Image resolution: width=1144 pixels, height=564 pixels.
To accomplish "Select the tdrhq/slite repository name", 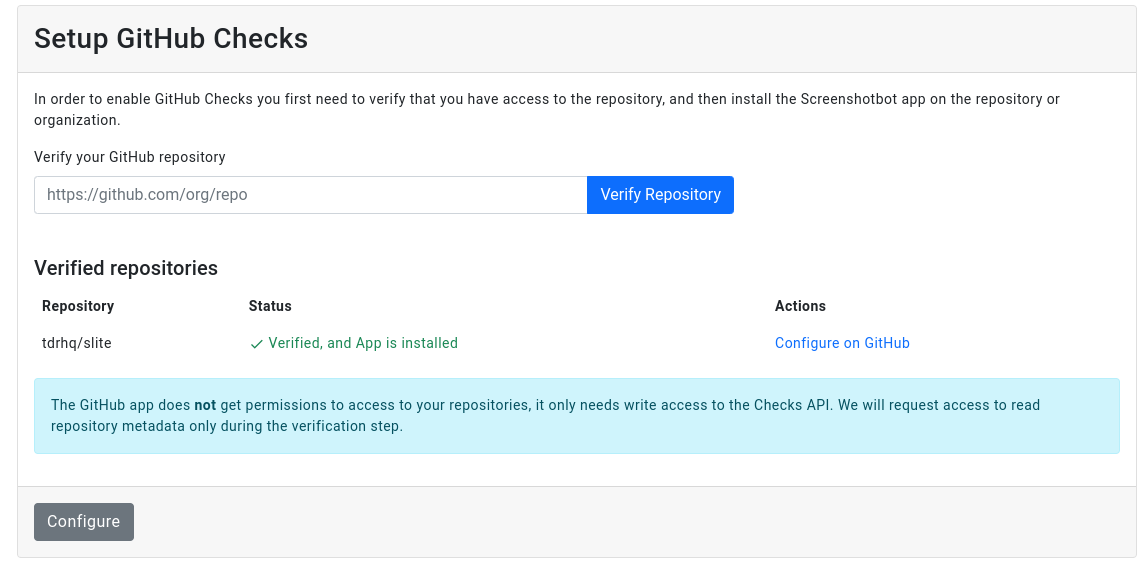I will 77,343.
